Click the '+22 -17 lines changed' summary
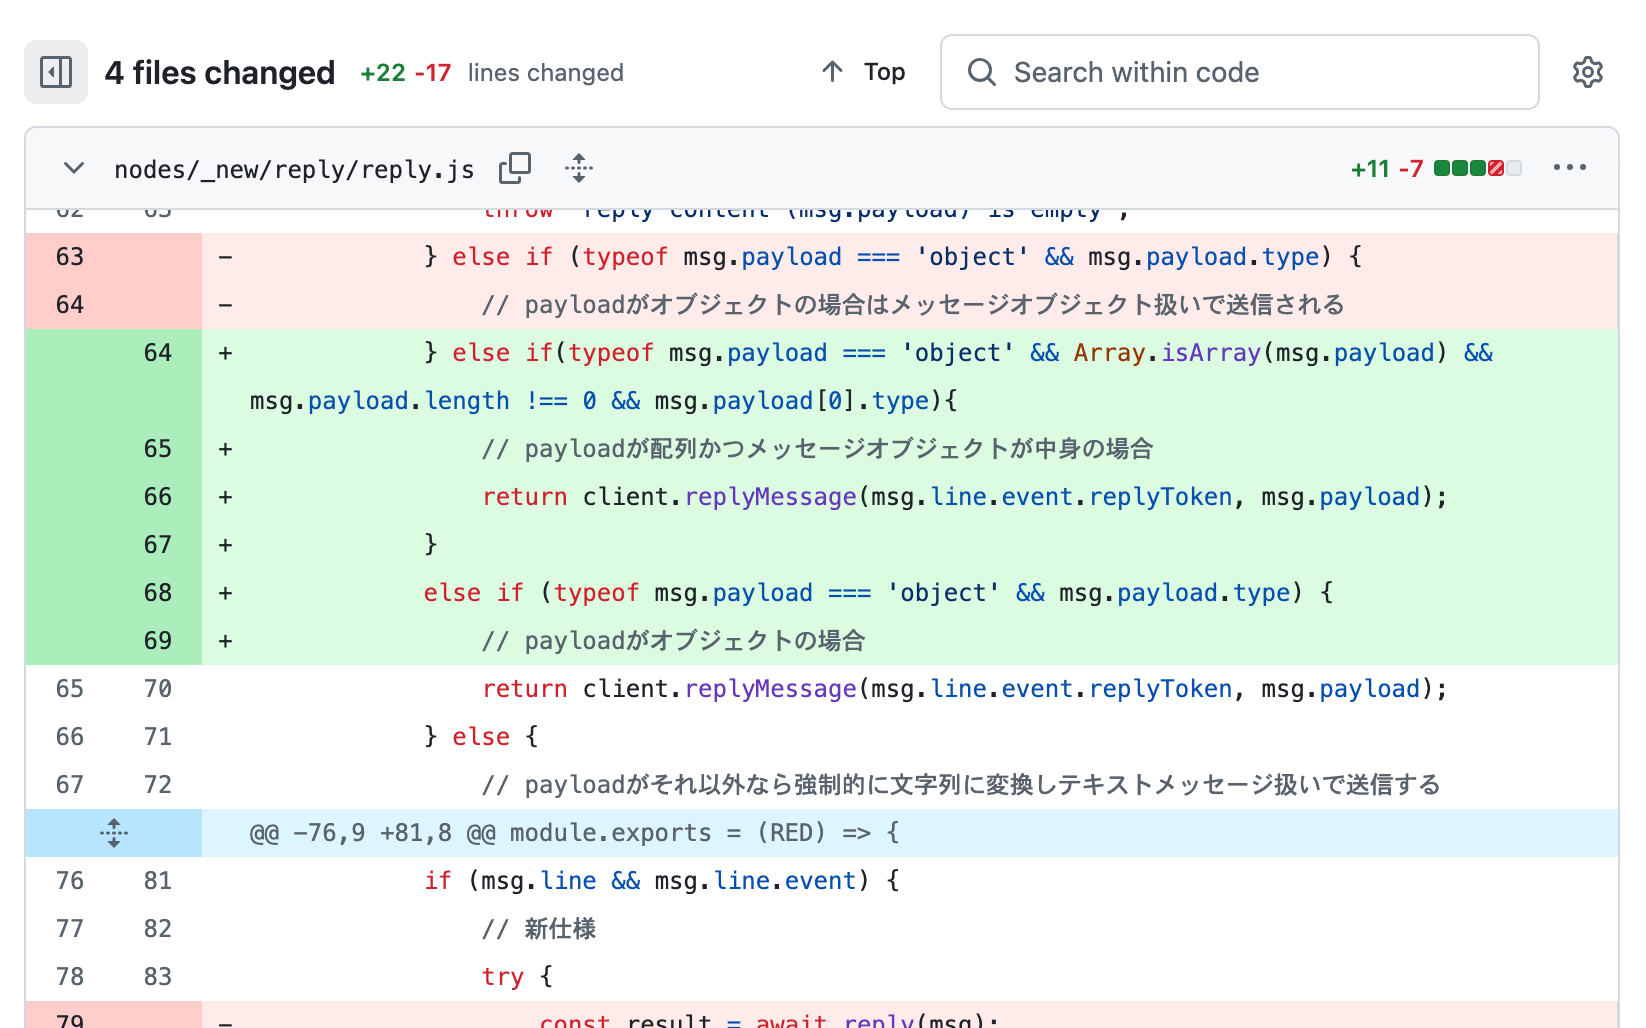 [492, 73]
